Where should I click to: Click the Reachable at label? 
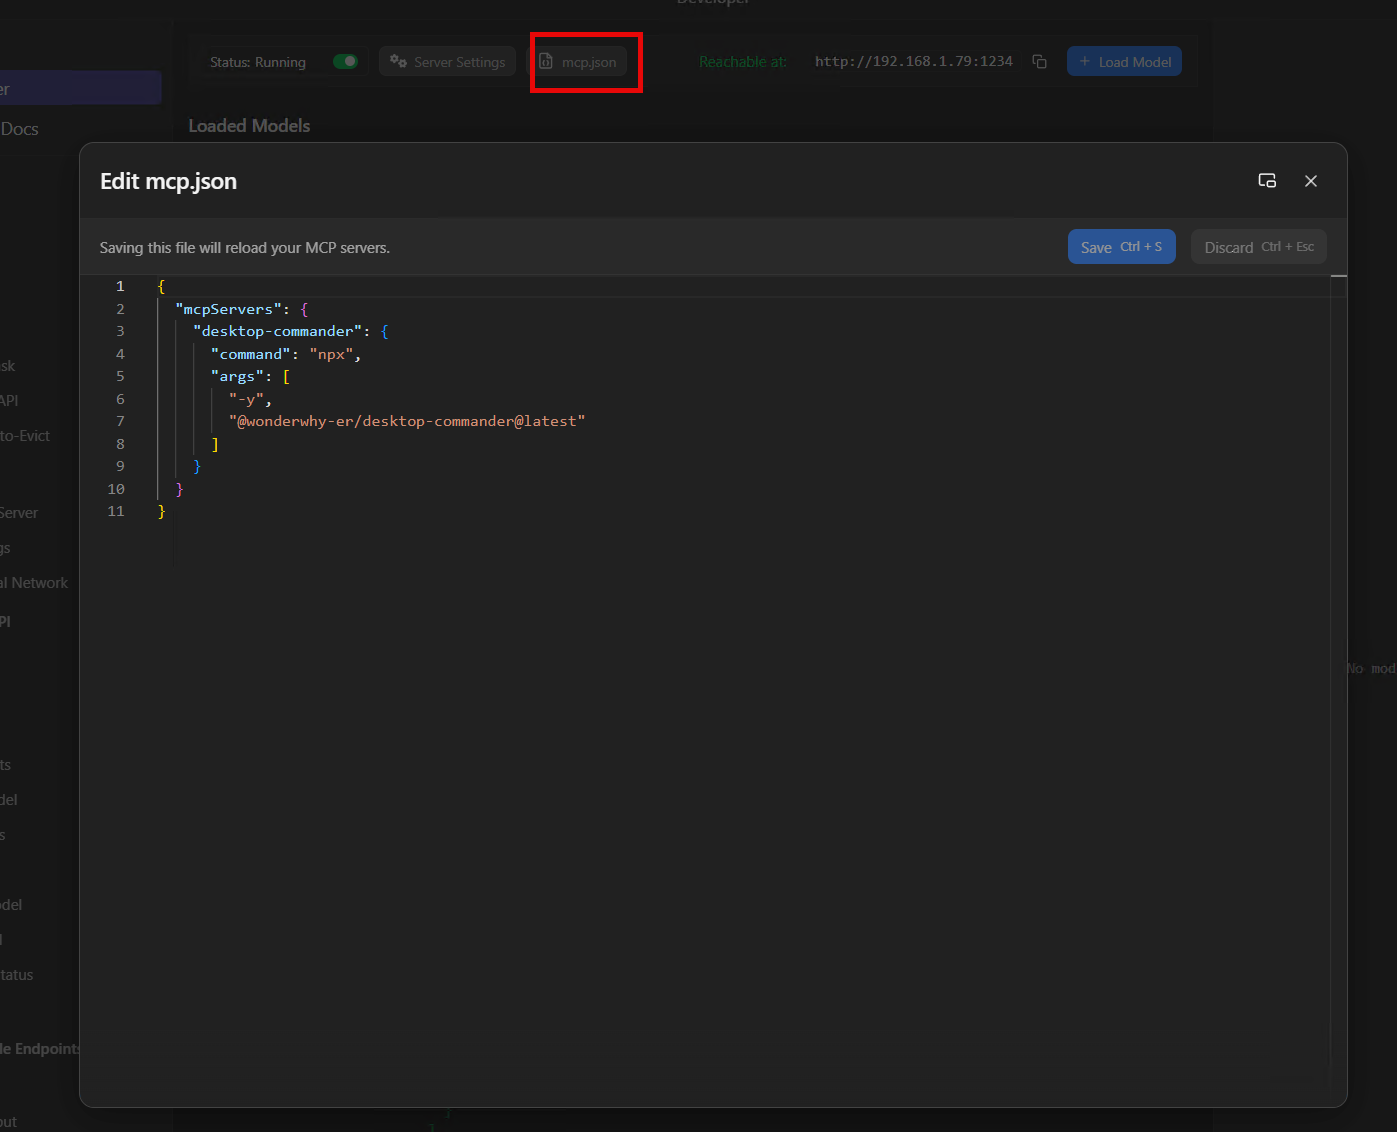coord(743,62)
